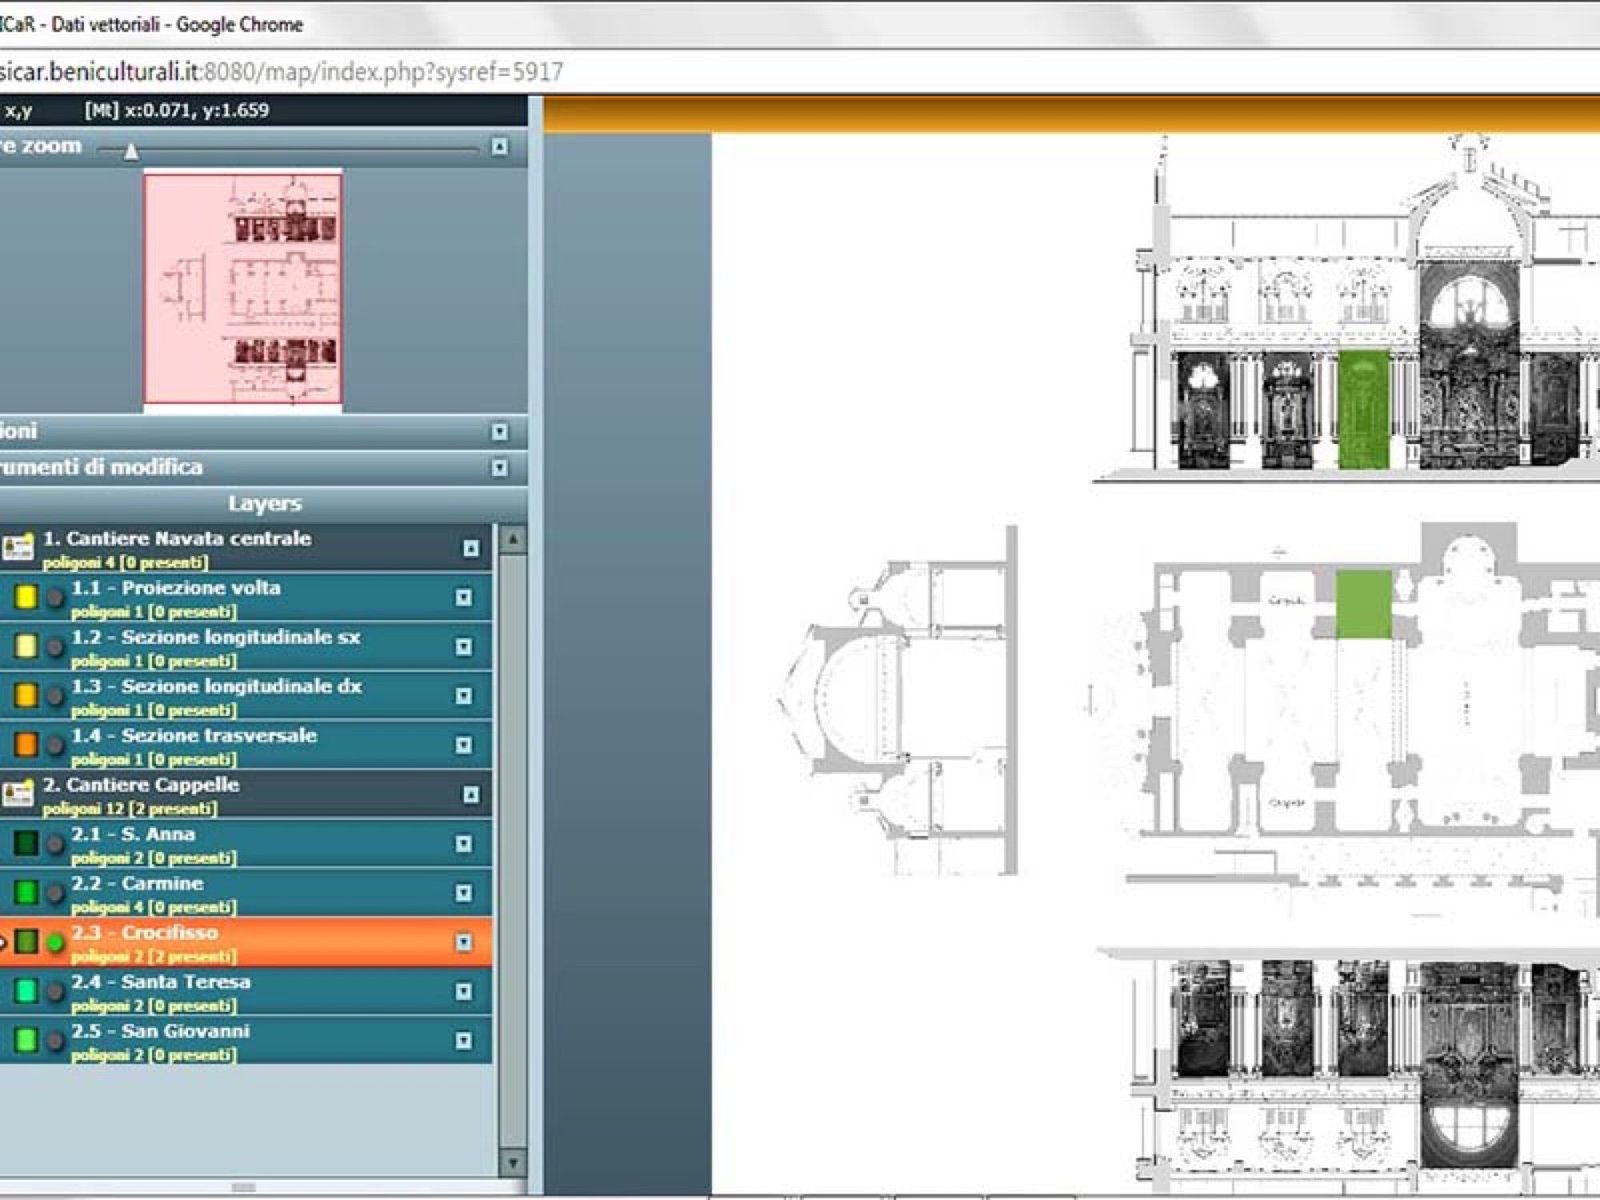Open dropdown arrow for 2.5 - San Giovanni

tap(463, 1041)
